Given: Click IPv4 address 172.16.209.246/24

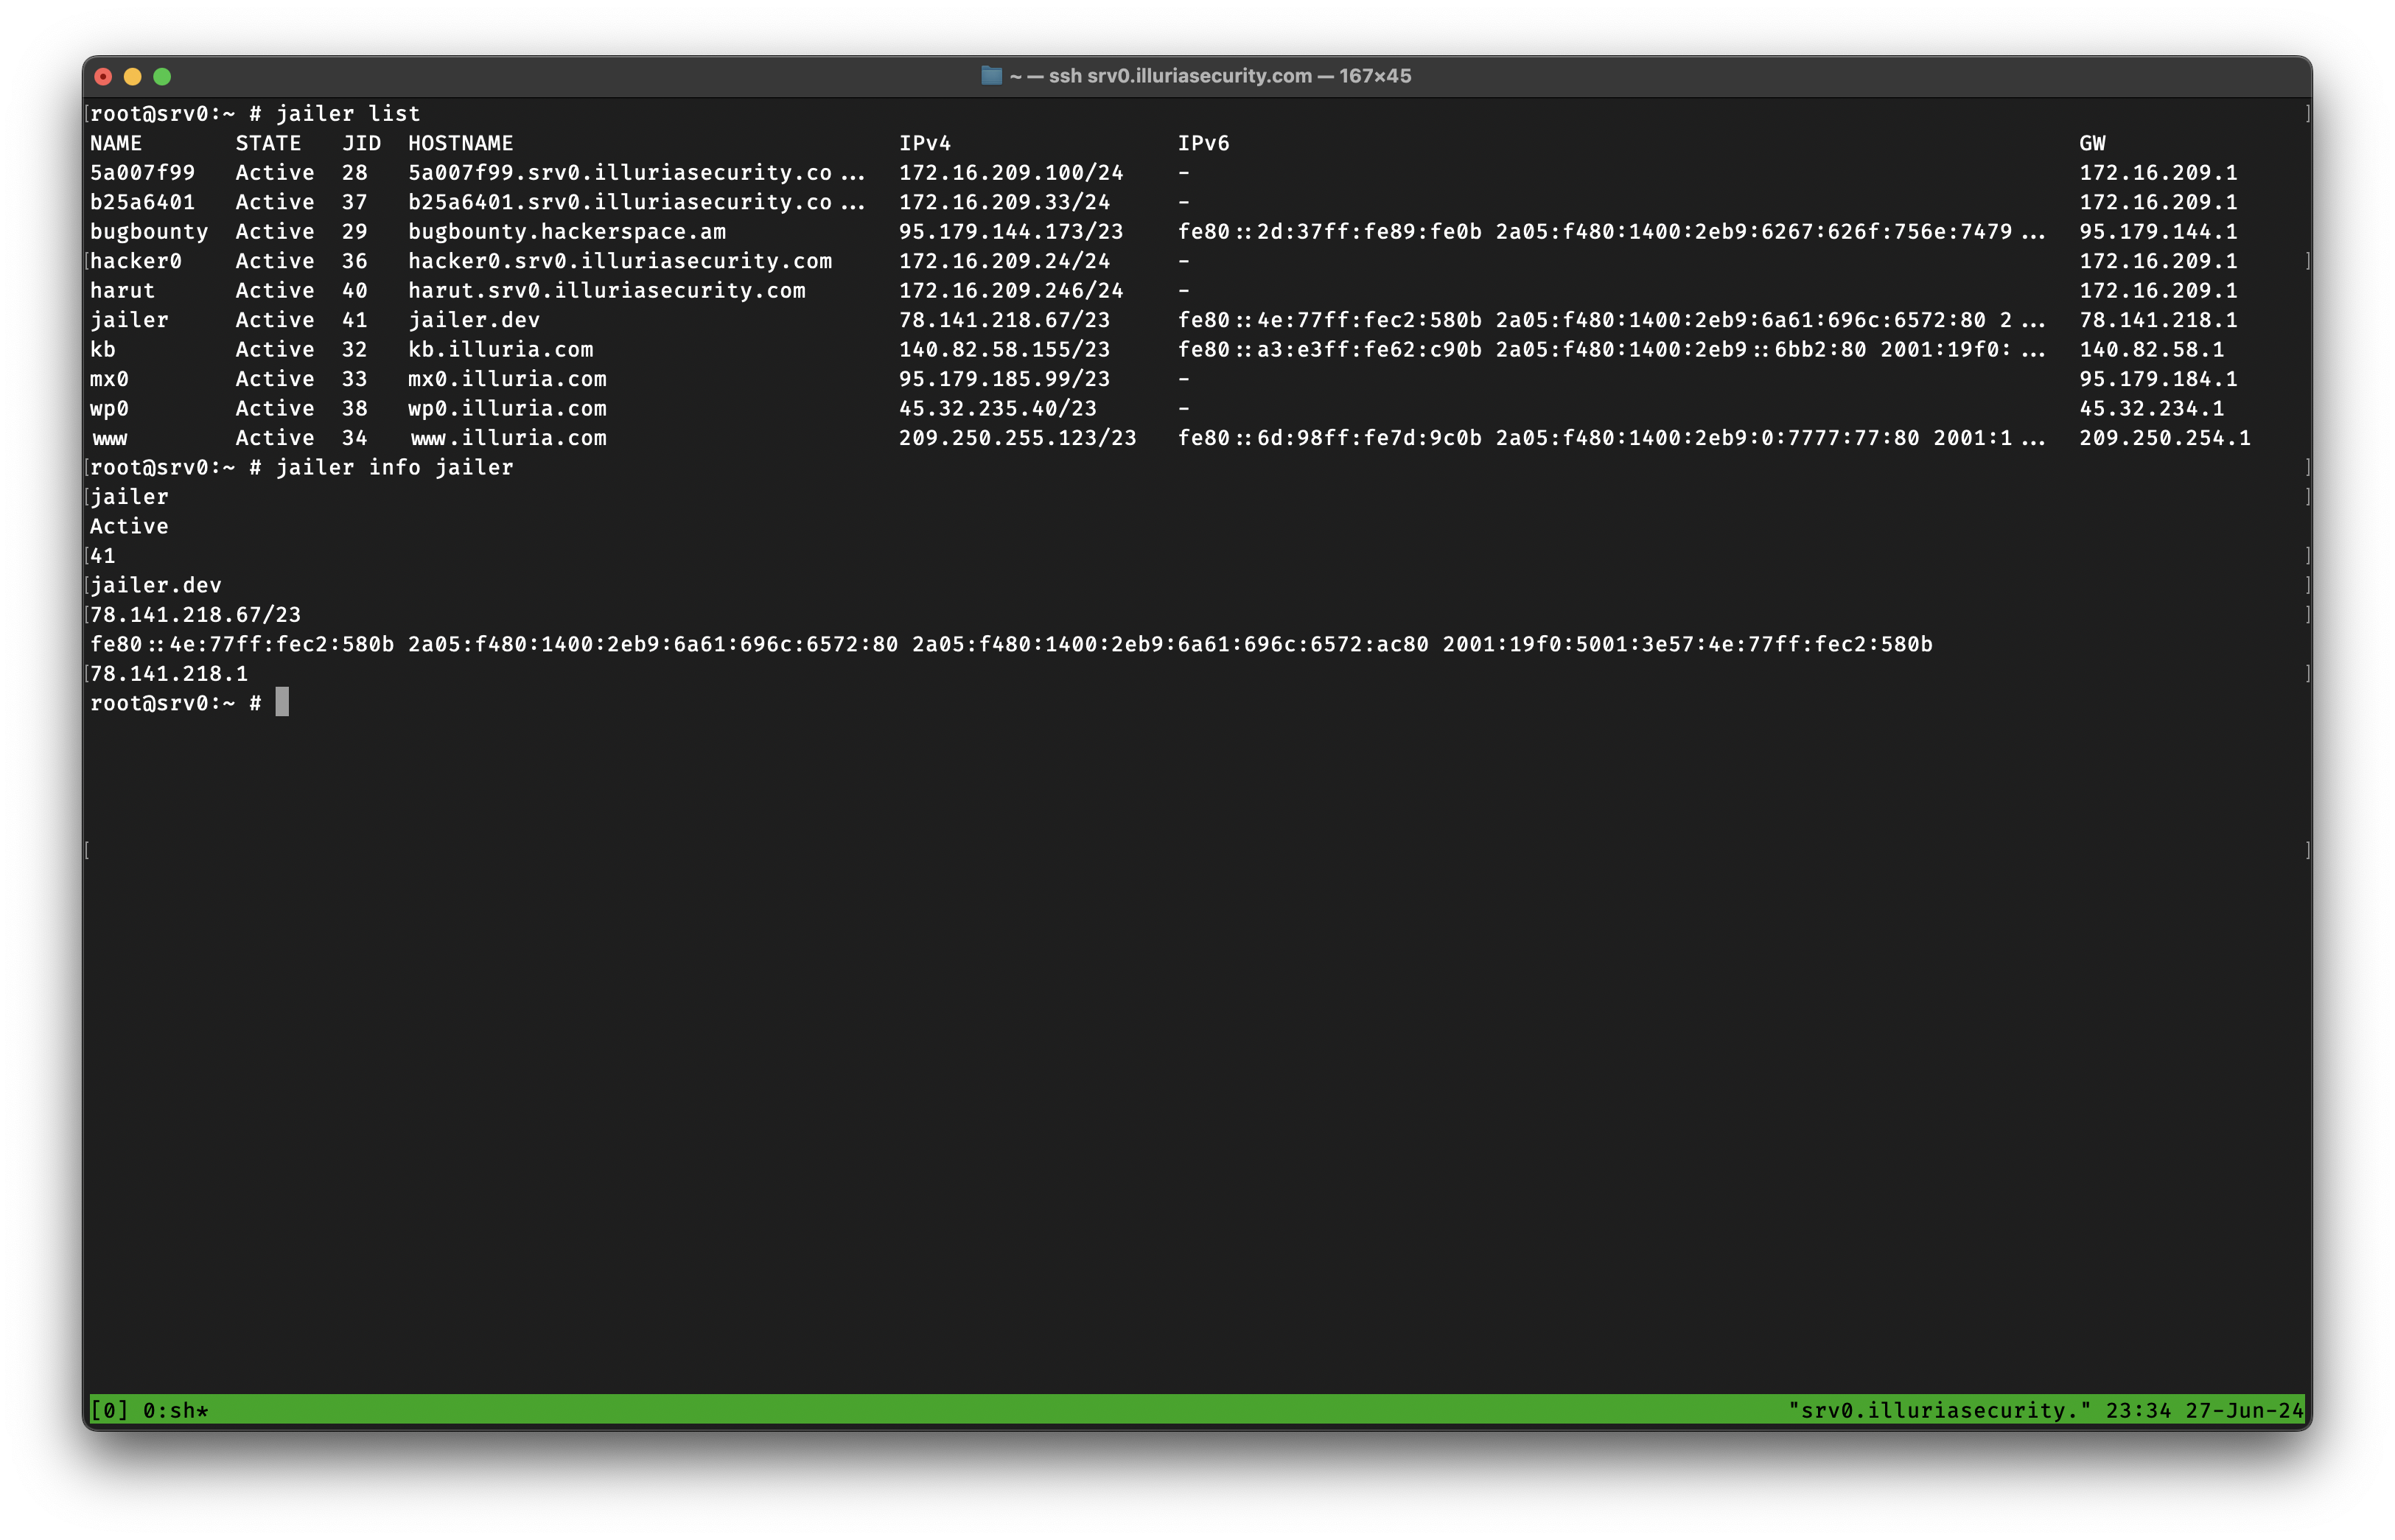Looking at the screenshot, I should click(x=1011, y=291).
